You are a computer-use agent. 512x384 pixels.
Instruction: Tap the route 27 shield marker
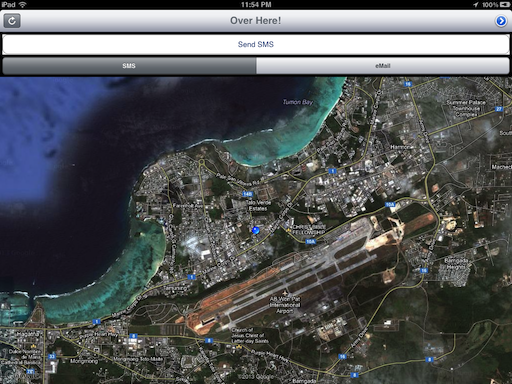click(499, 109)
